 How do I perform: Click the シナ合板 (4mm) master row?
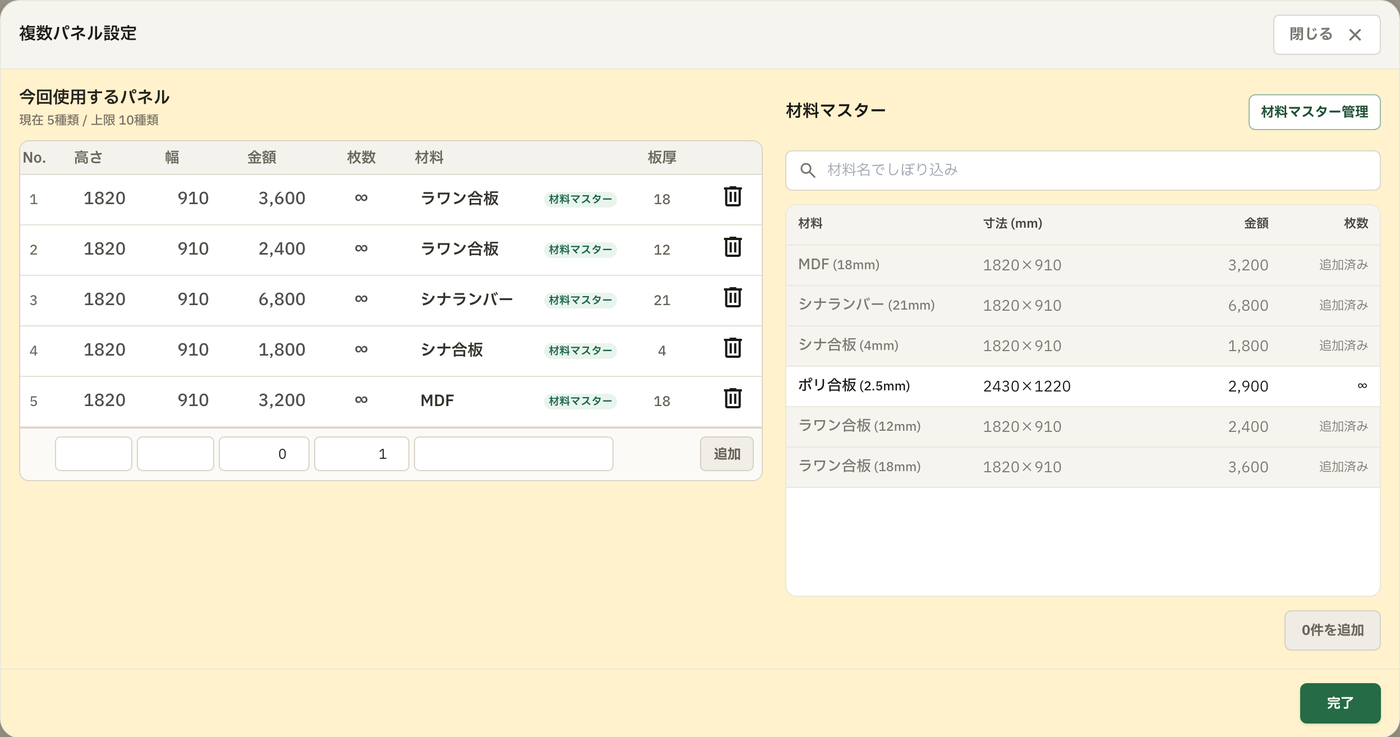[1083, 346]
